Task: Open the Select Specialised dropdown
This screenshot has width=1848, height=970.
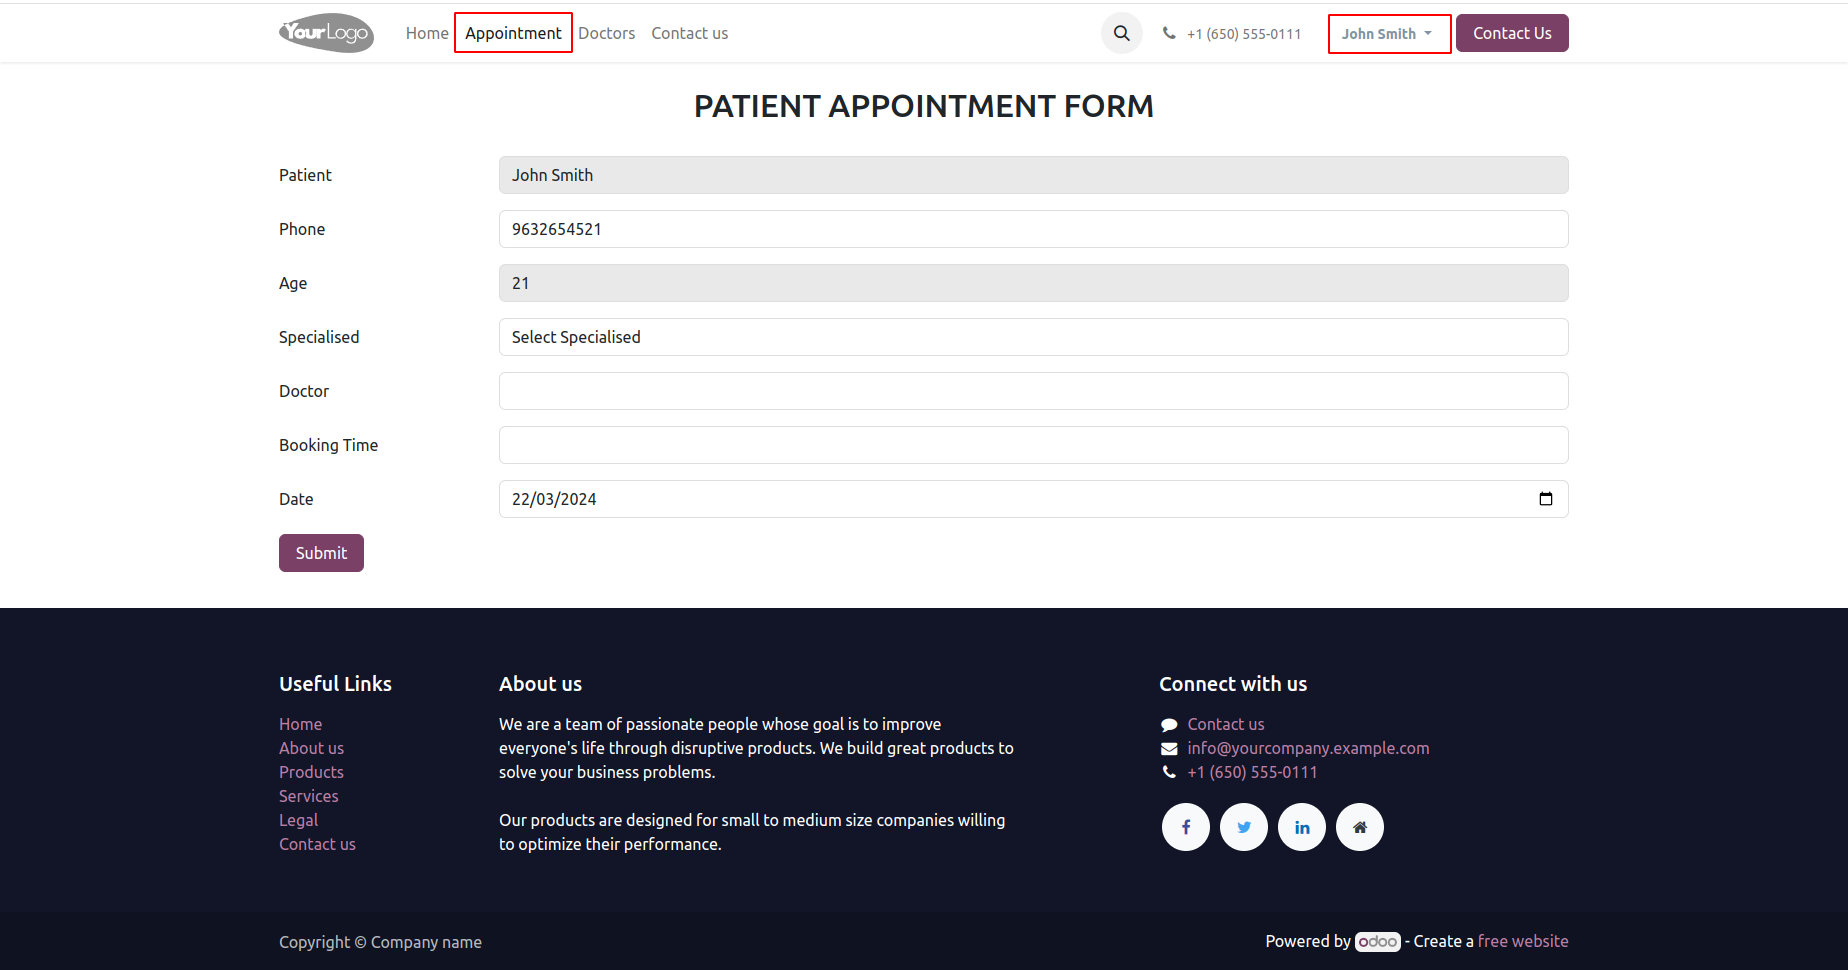Action: pos(1033,337)
